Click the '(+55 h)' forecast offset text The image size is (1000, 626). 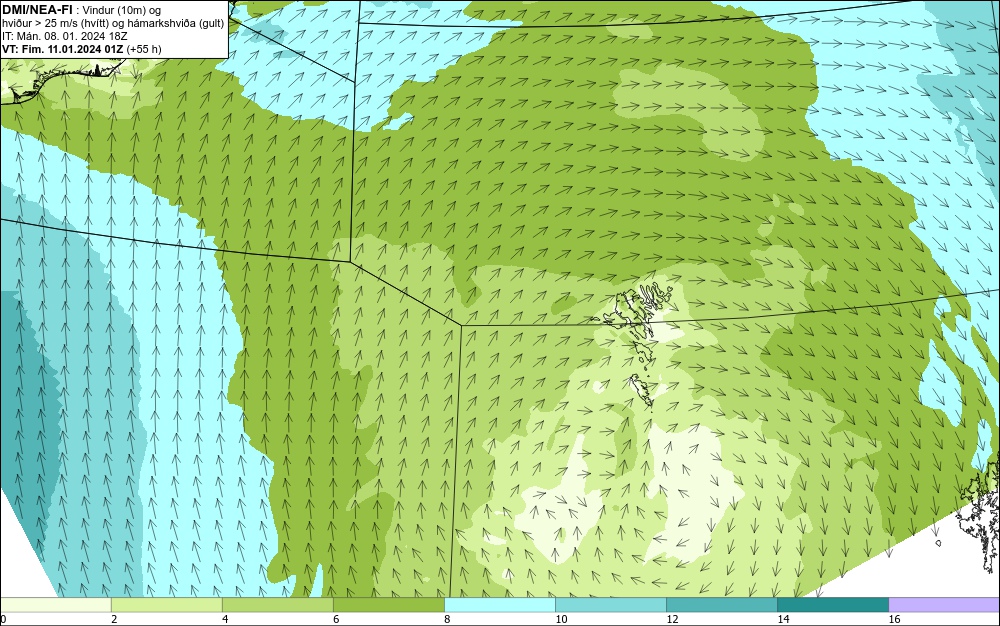(x=144, y=49)
